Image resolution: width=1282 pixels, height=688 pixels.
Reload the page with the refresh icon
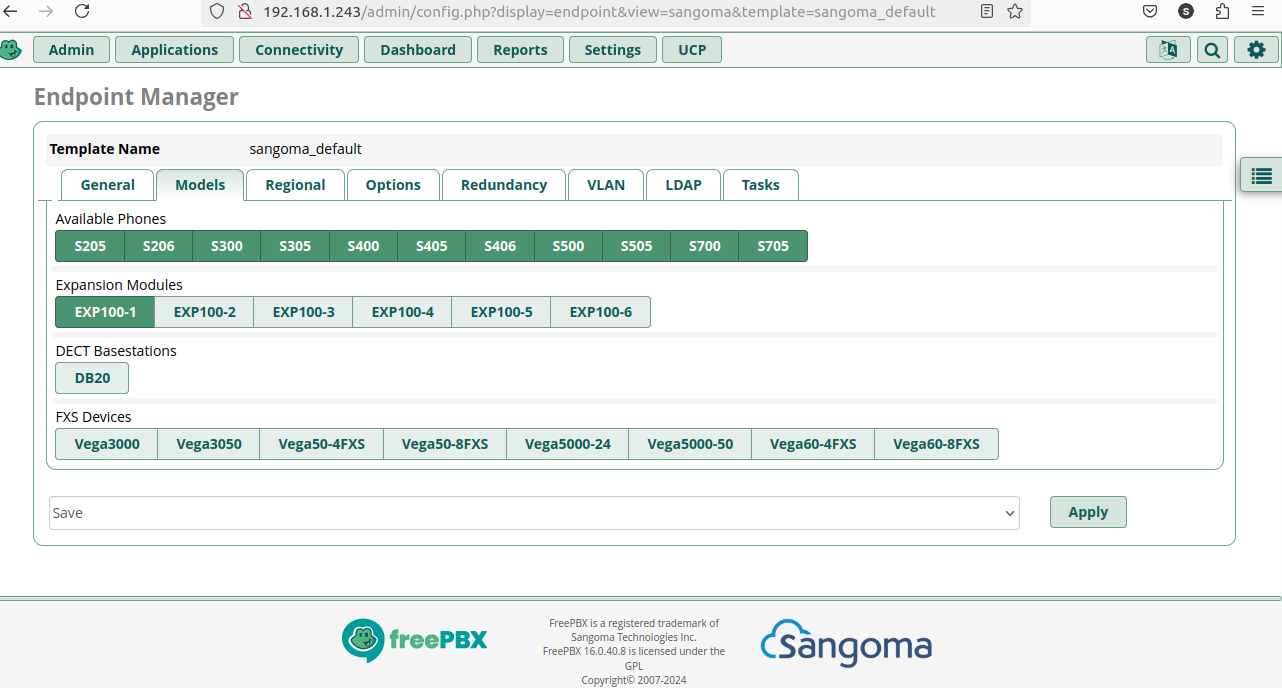(82, 12)
